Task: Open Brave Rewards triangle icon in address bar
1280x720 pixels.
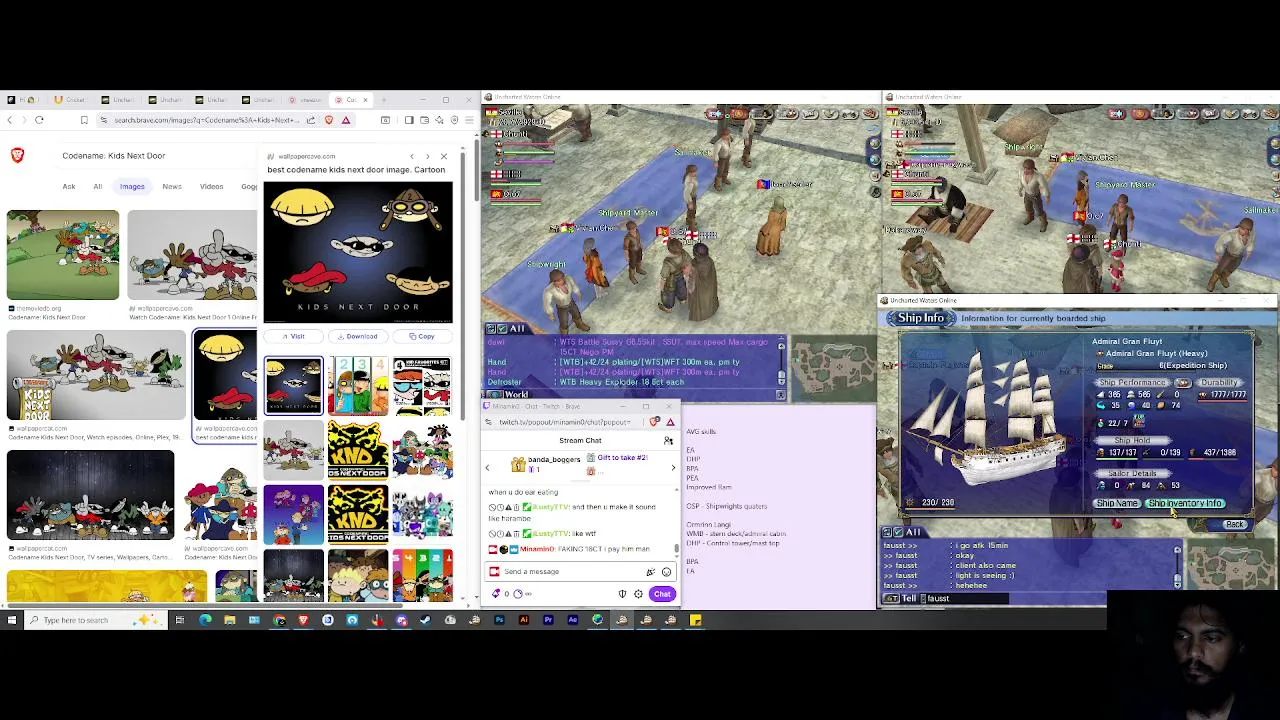Action: tap(346, 120)
